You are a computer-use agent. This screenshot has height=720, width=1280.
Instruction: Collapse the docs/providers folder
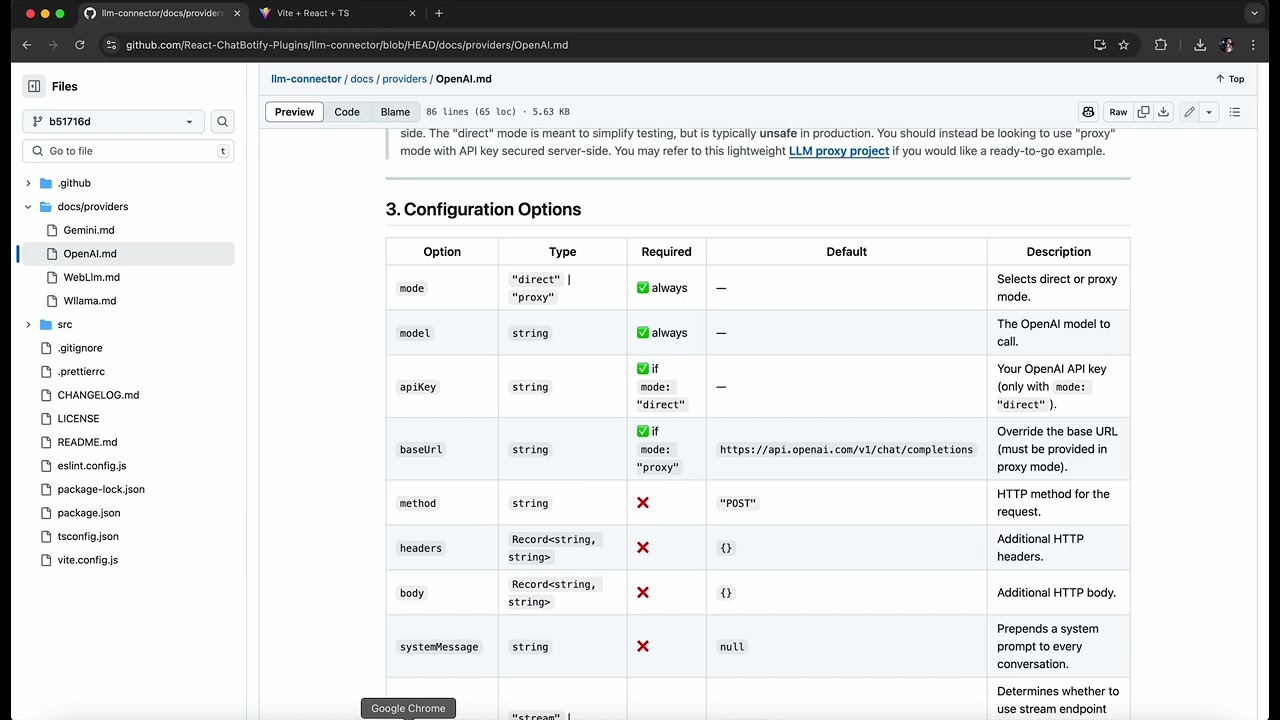point(28,207)
